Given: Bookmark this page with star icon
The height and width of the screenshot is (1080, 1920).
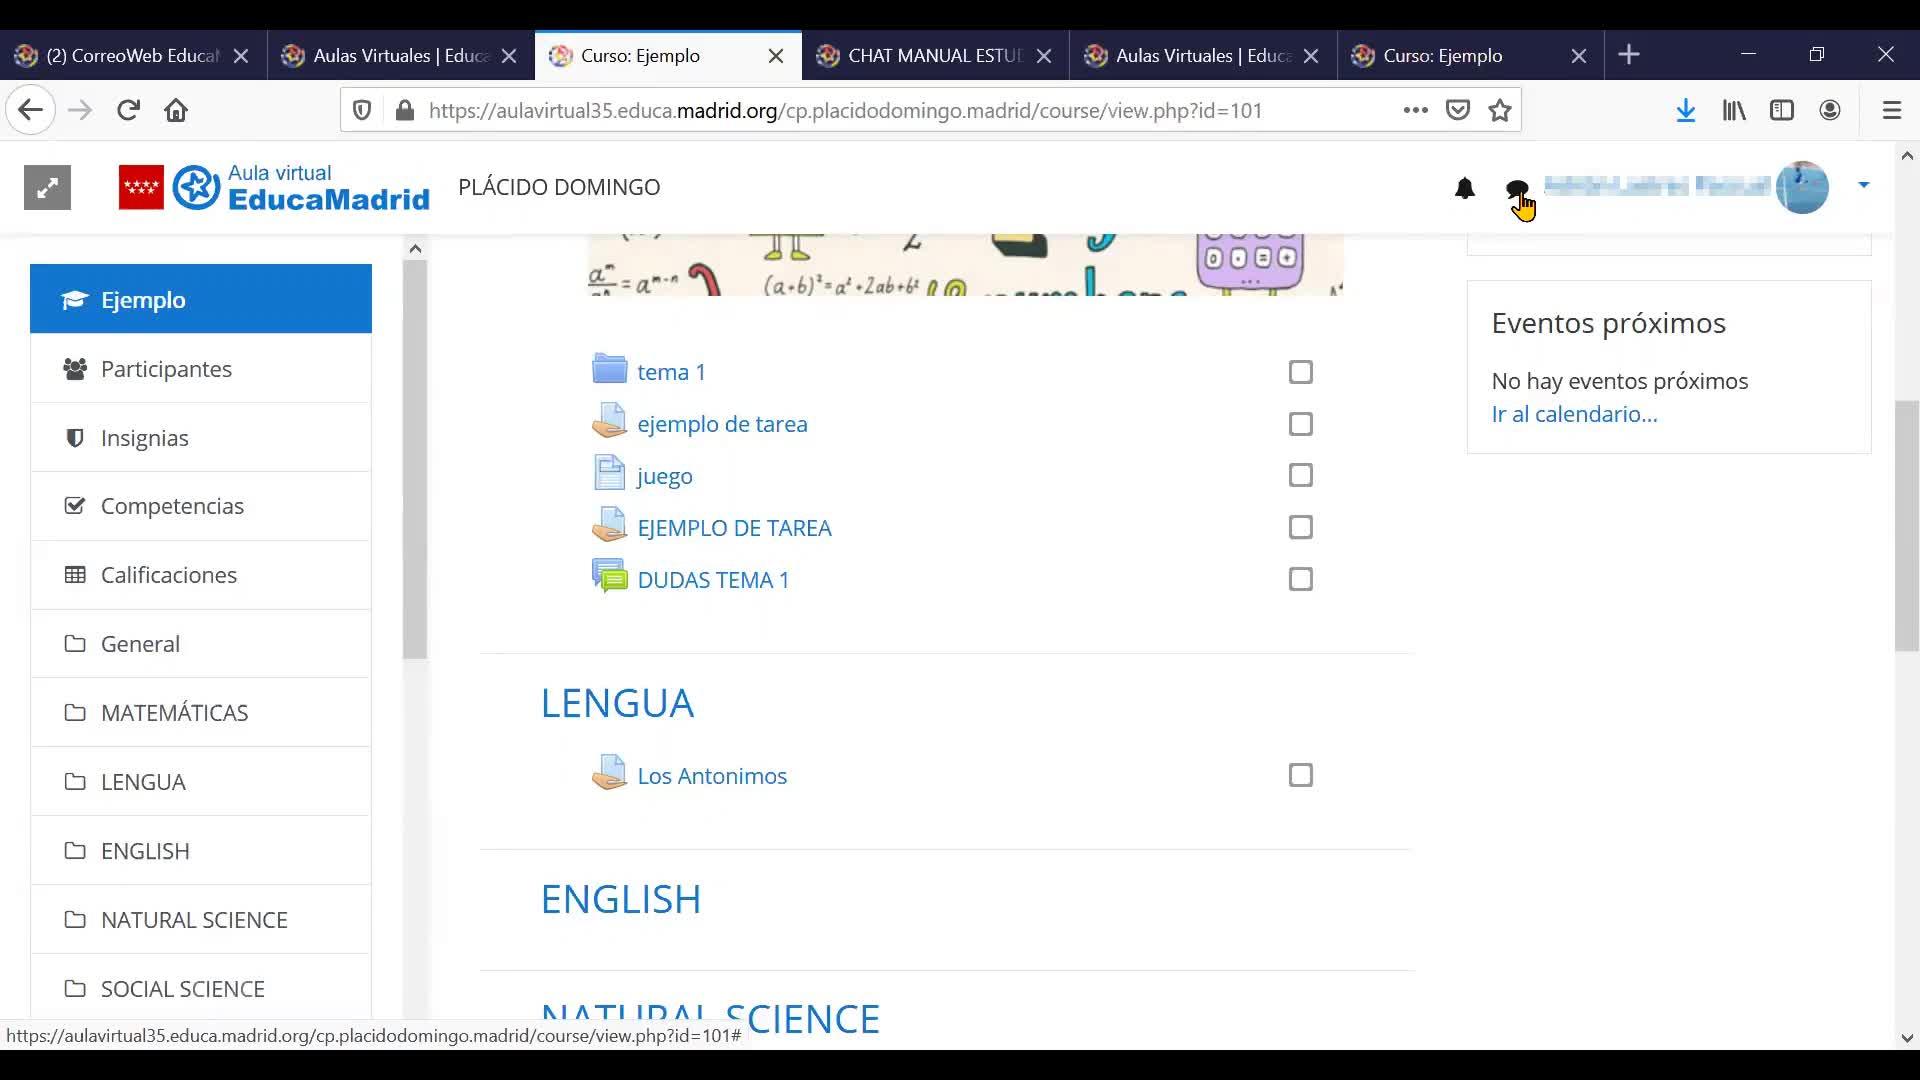Looking at the screenshot, I should (1499, 110).
